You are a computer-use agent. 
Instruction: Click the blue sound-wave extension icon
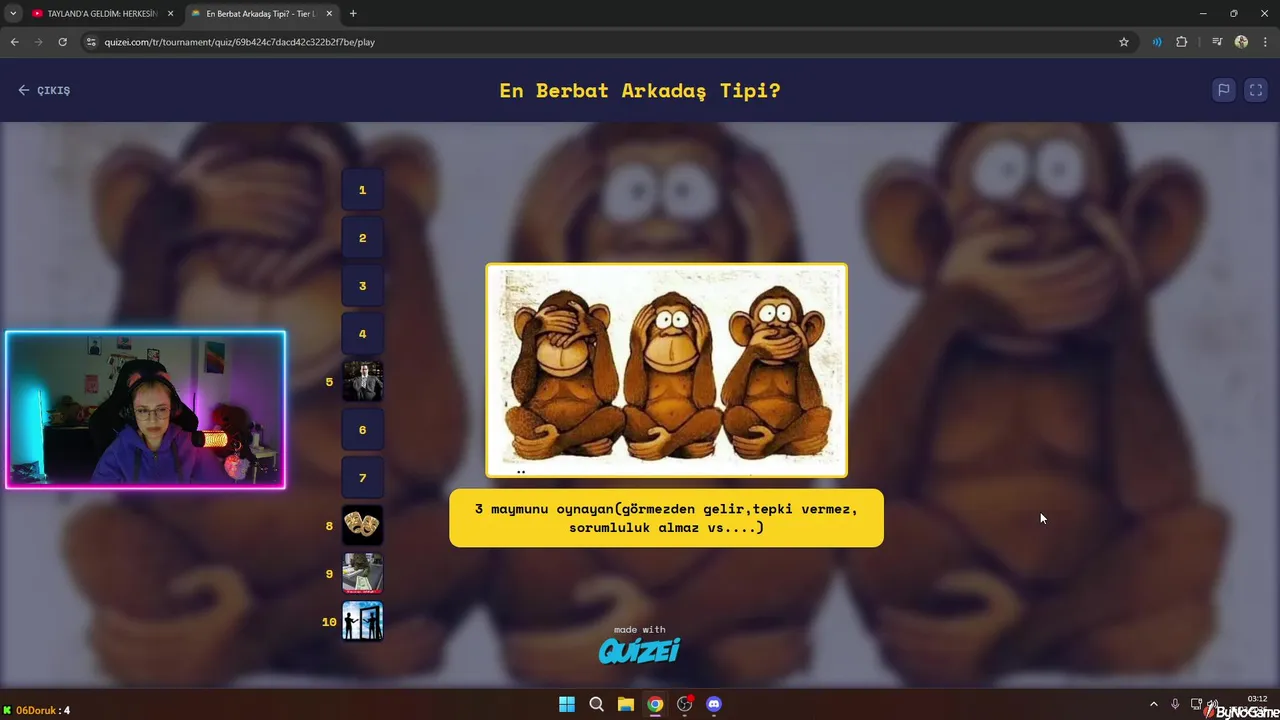1157,42
